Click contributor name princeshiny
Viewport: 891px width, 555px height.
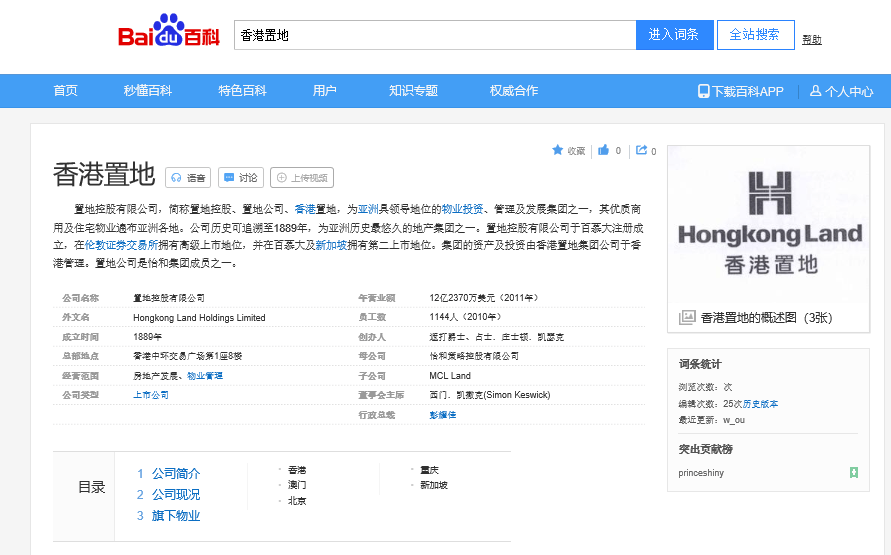(701, 473)
